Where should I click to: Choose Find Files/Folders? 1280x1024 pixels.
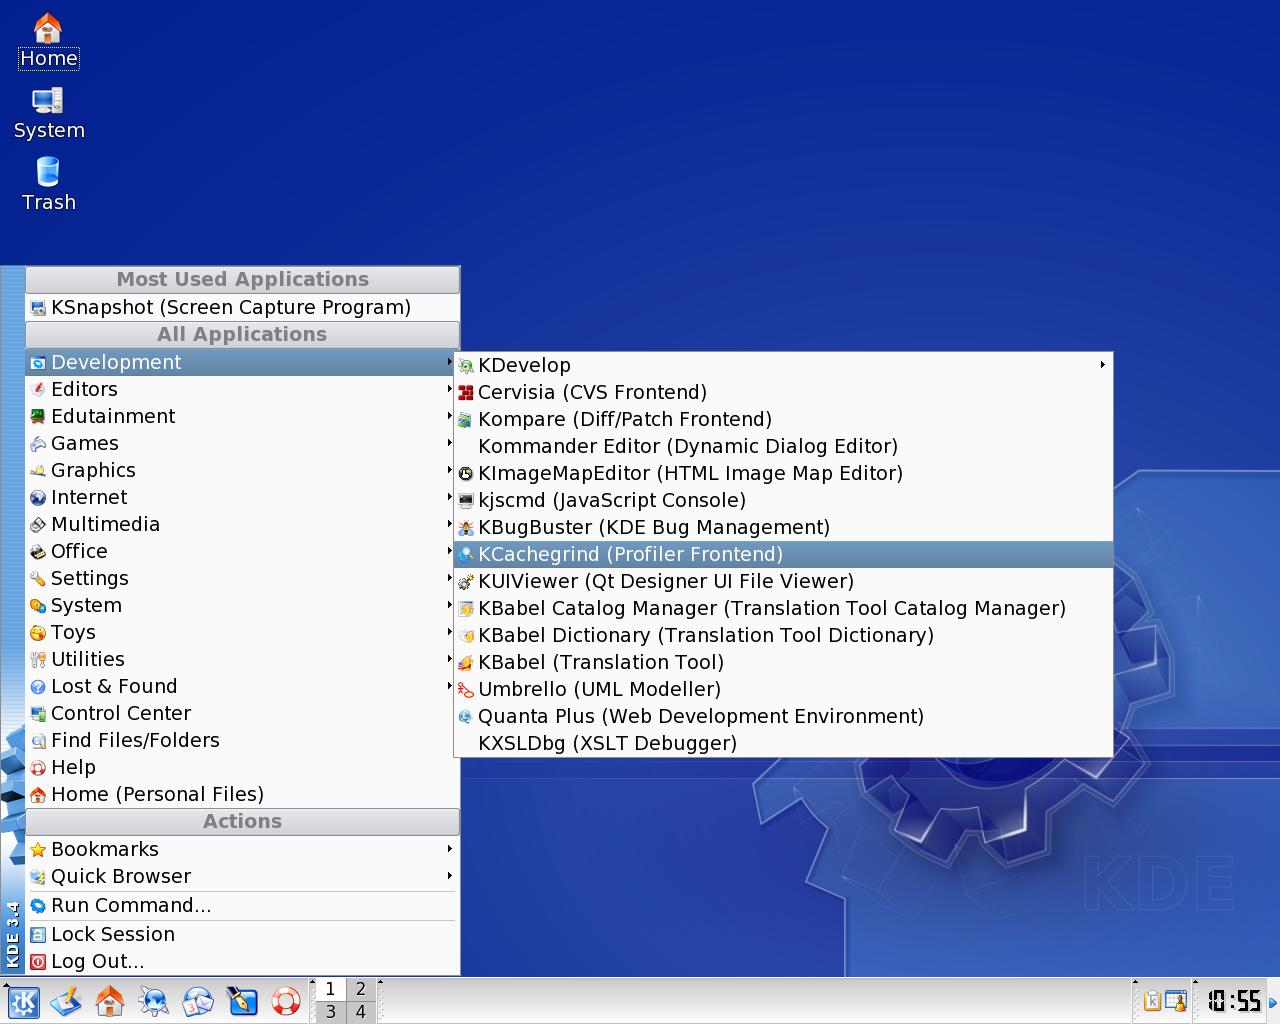point(242,740)
